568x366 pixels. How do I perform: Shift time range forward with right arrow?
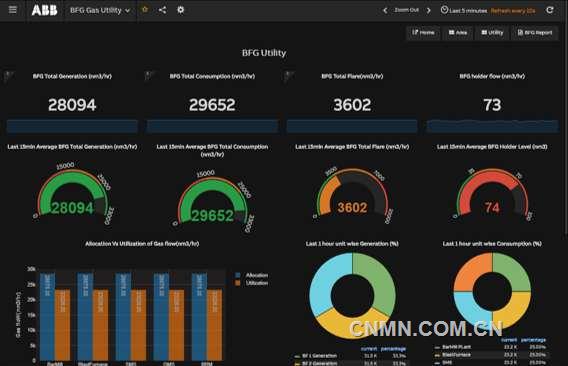(x=429, y=11)
